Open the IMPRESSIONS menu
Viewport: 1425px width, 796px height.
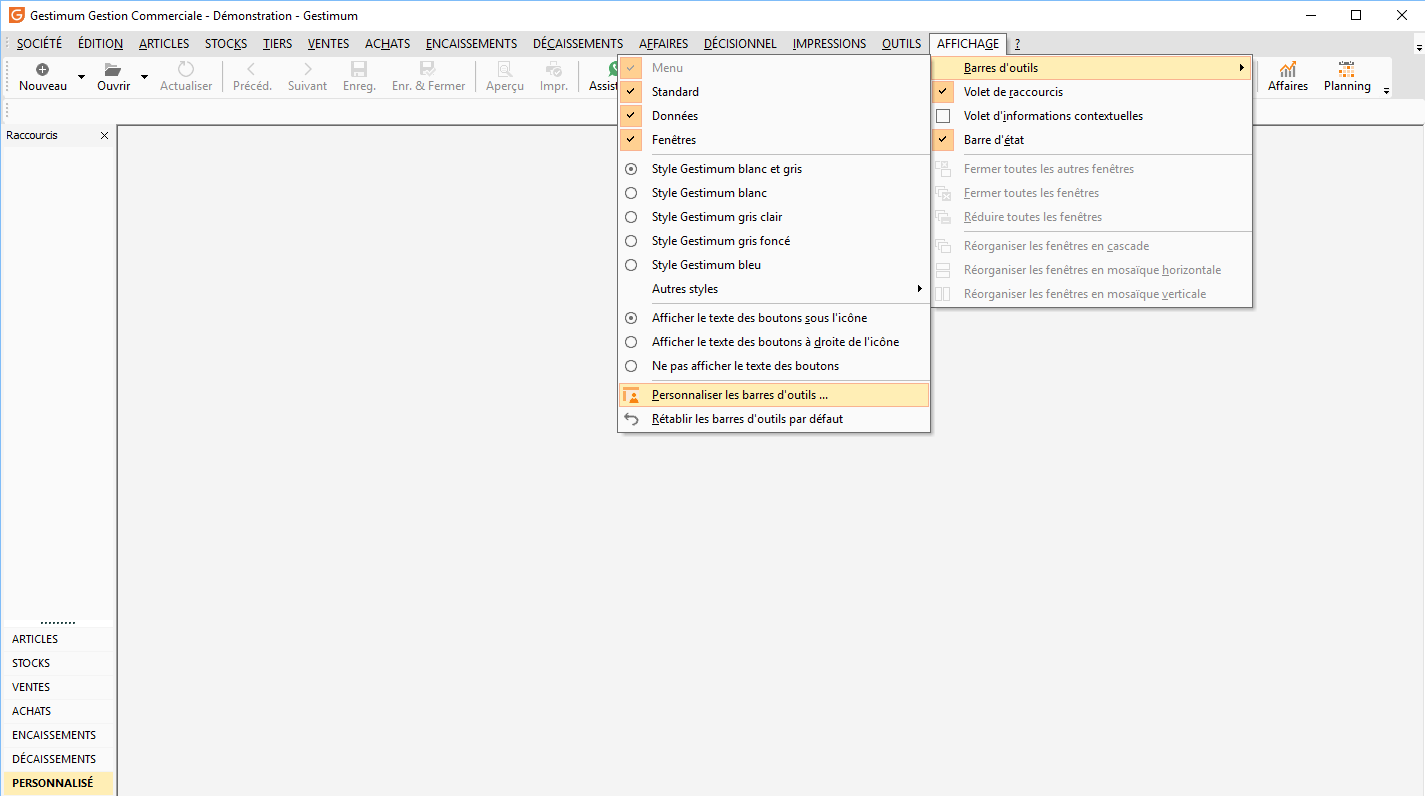click(x=829, y=44)
